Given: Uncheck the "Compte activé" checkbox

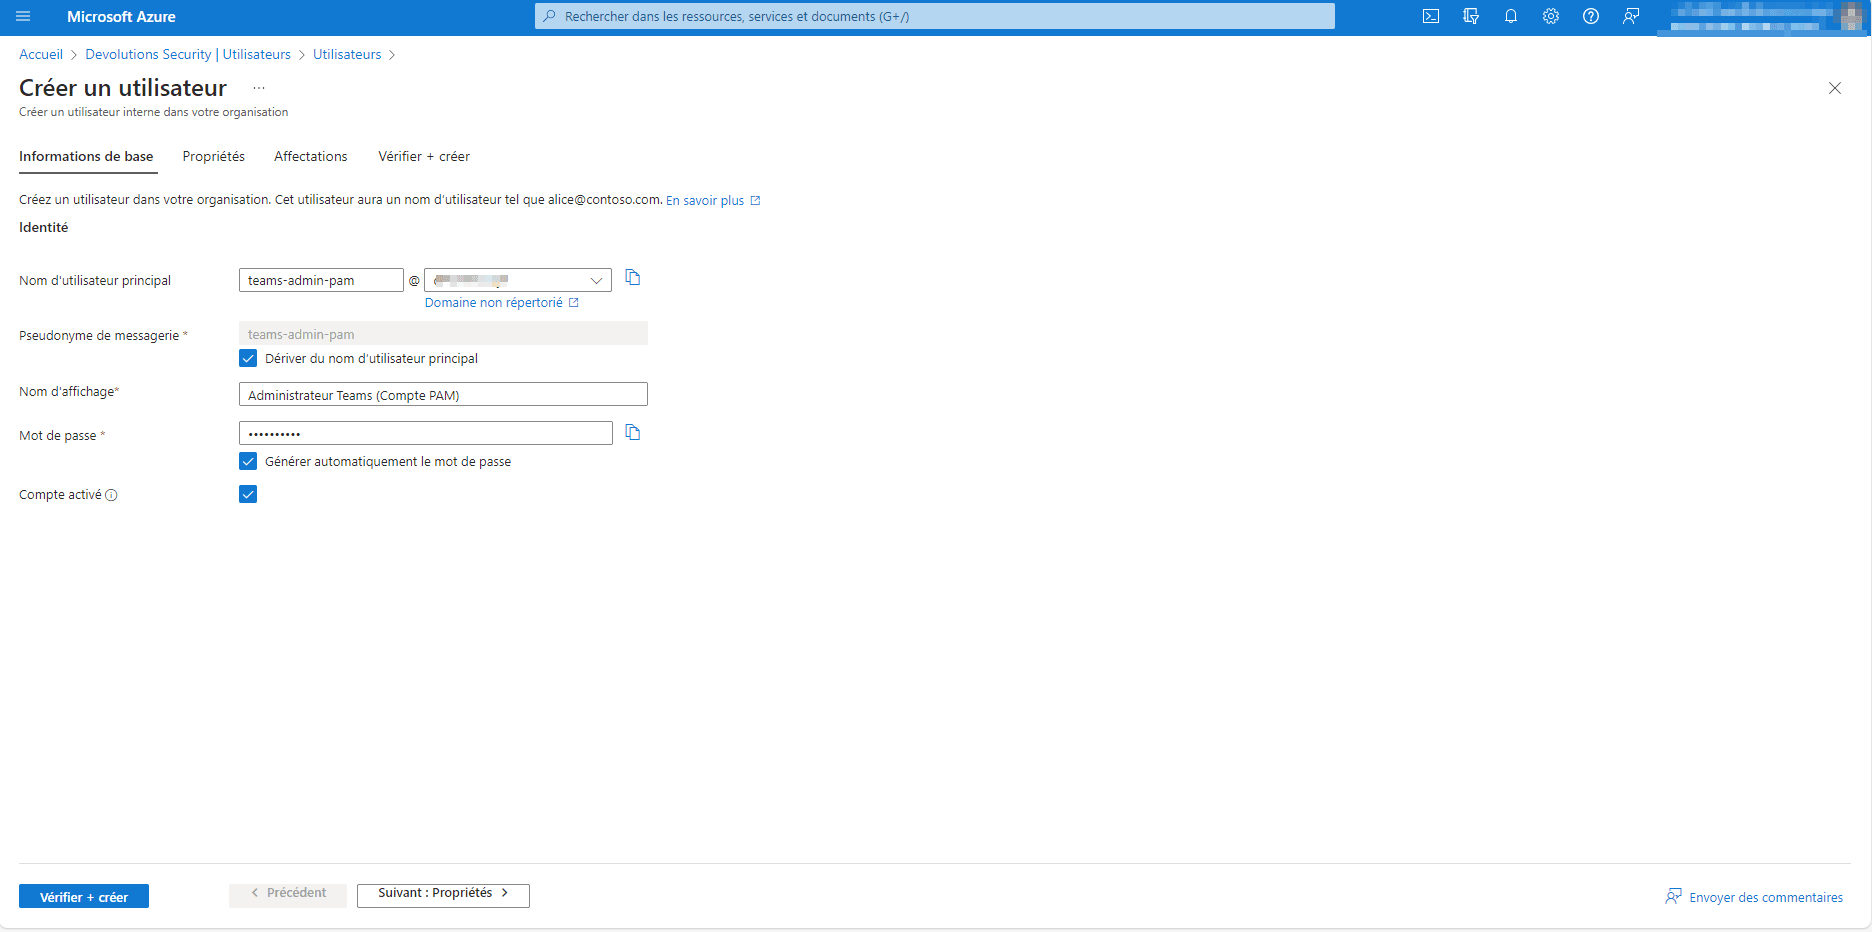Looking at the screenshot, I should click(x=248, y=495).
